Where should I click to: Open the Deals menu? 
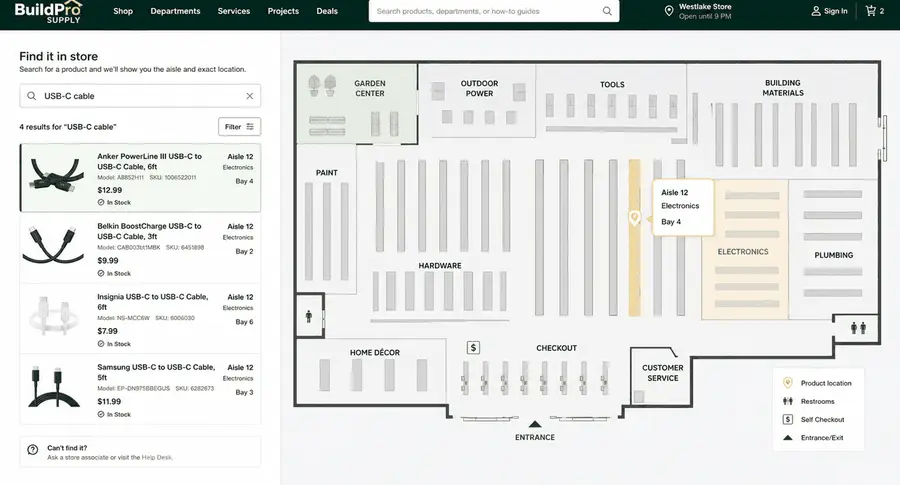(327, 11)
